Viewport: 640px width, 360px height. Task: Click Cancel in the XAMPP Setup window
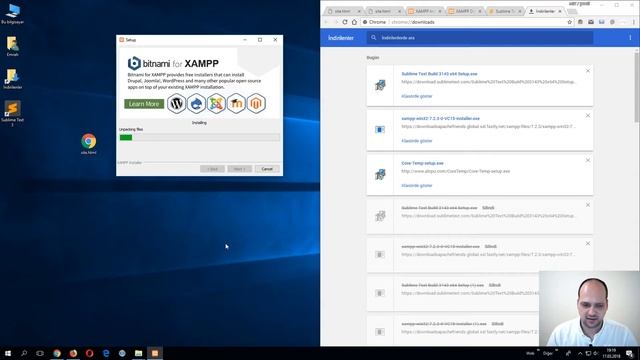267,169
